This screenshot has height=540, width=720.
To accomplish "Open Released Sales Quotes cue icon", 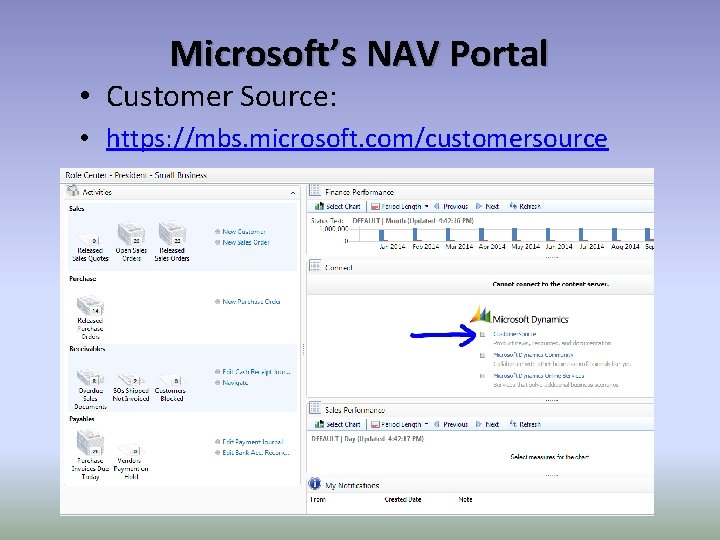I will pyautogui.click(x=90, y=240).
